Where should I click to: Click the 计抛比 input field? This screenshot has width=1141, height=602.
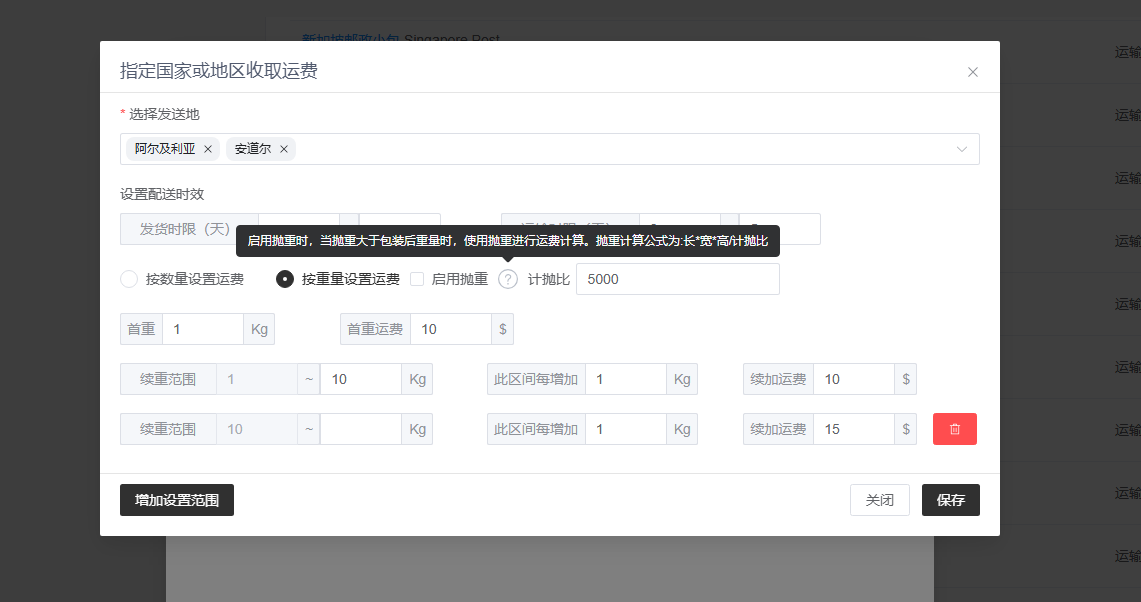677,279
